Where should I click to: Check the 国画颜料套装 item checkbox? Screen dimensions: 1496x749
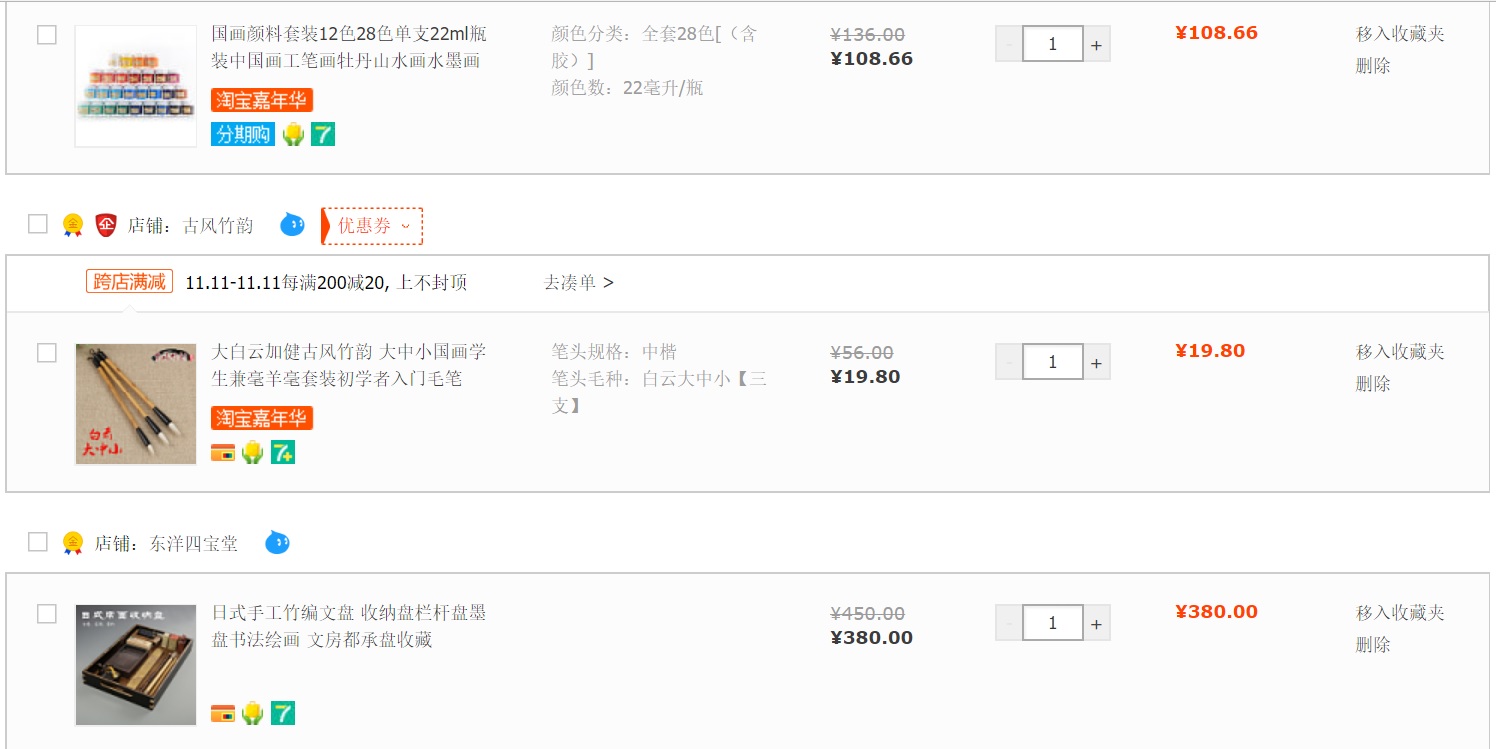[47, 35]
